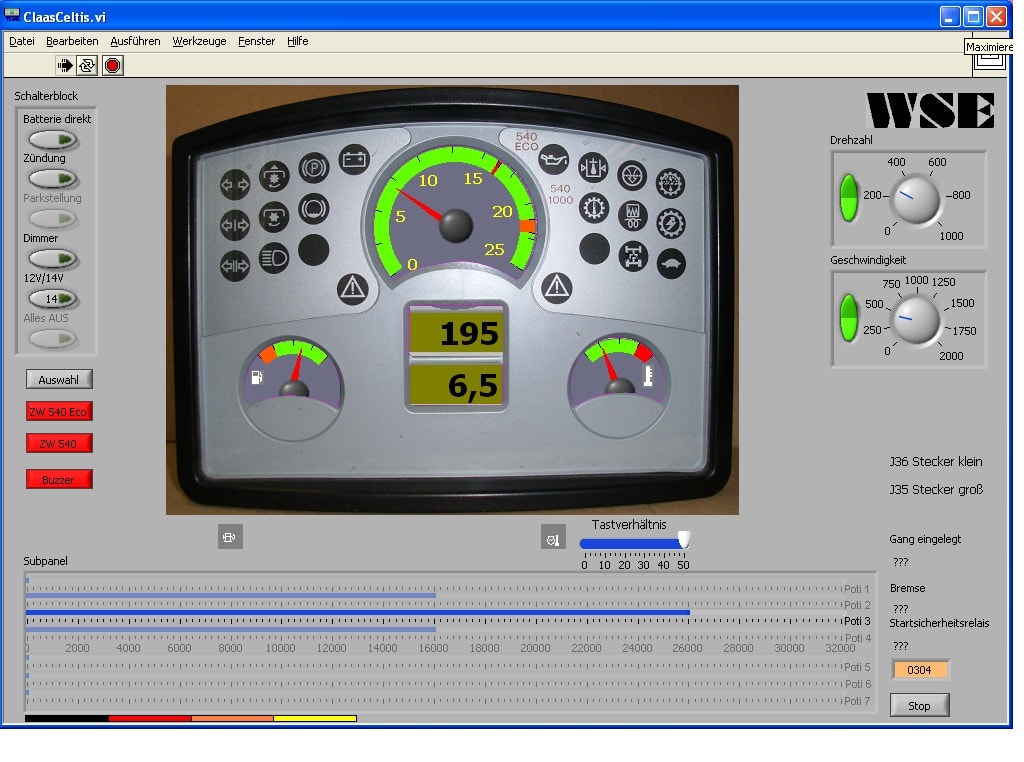The image size is (1024, 762).
Task: Click the Run Continuously toolbar icon
Action: (87, 65)
